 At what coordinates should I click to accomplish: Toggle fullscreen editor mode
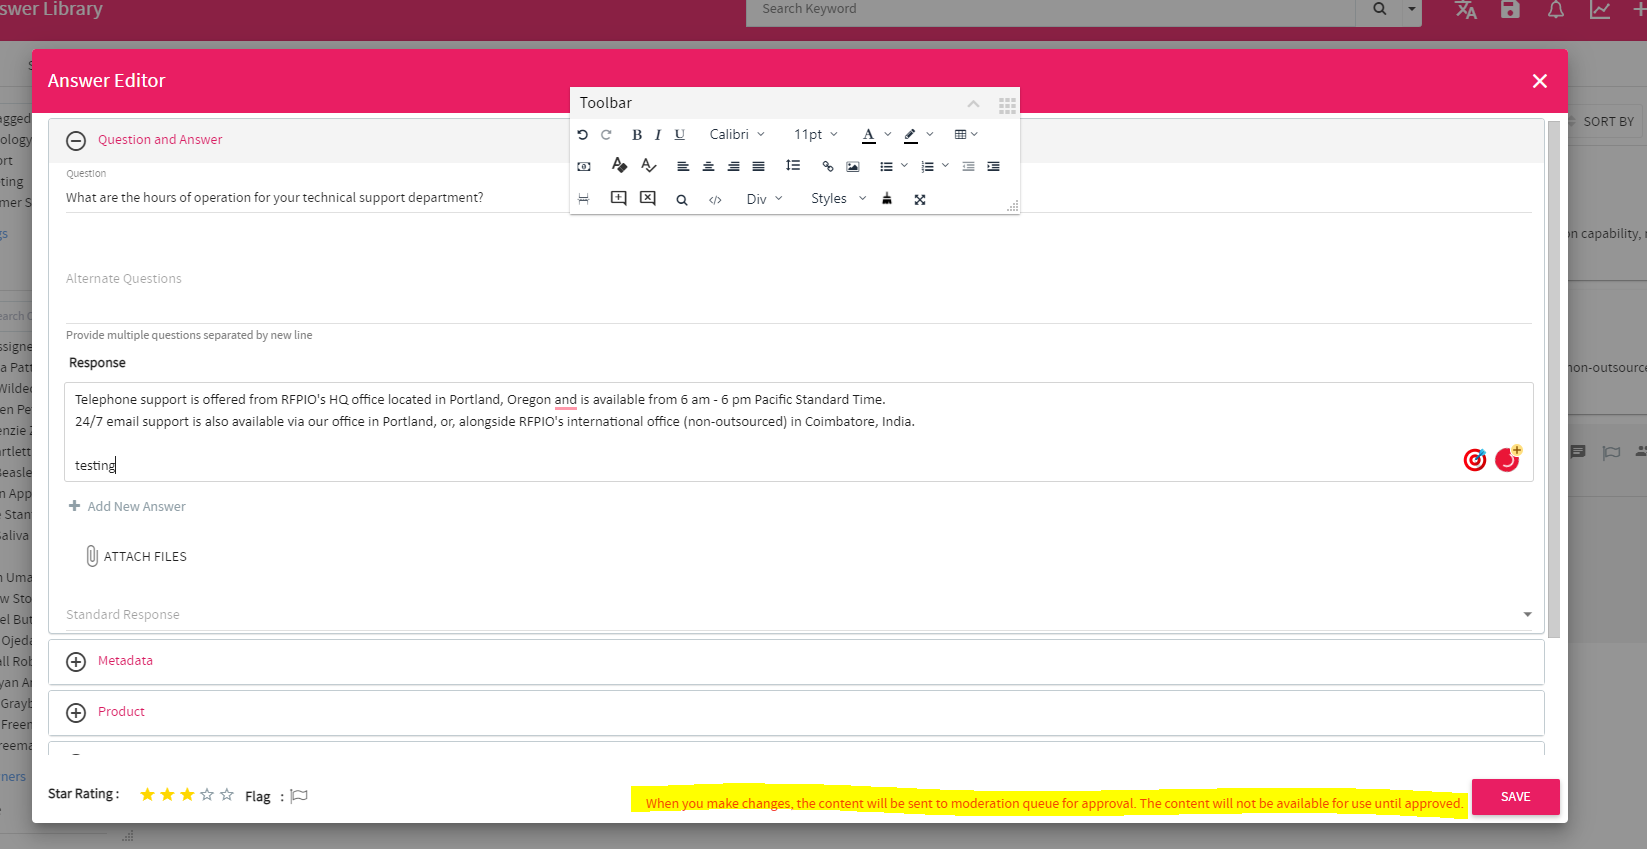(920, 200)
